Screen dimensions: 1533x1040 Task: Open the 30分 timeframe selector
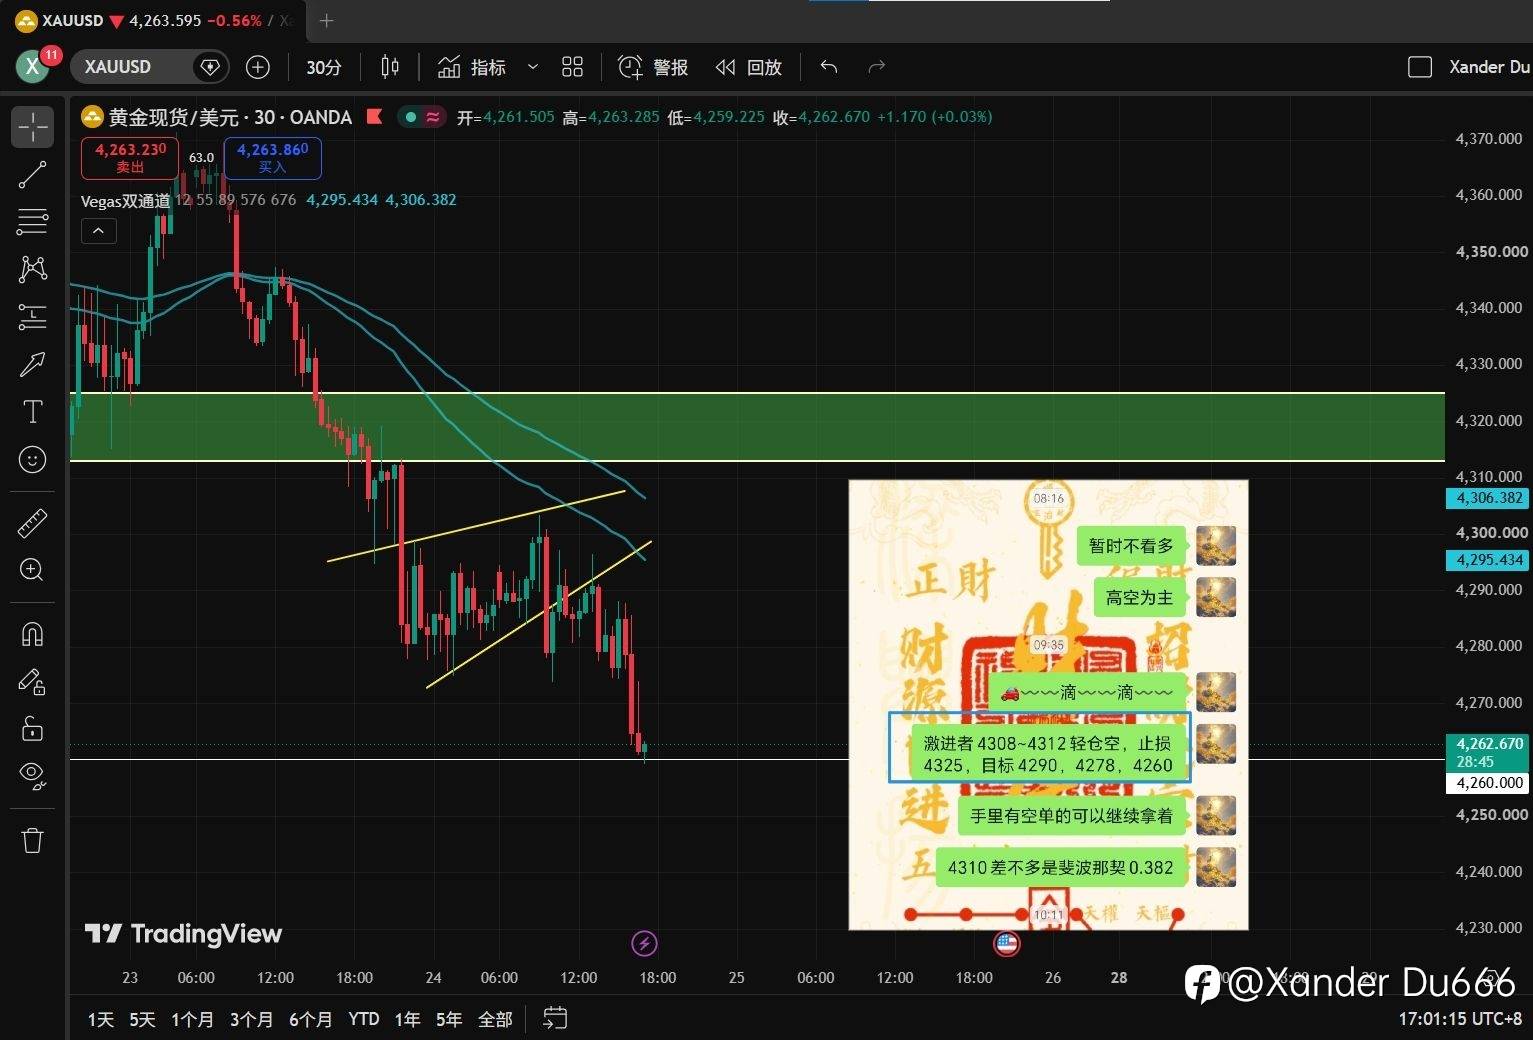[x=323, y=67]
